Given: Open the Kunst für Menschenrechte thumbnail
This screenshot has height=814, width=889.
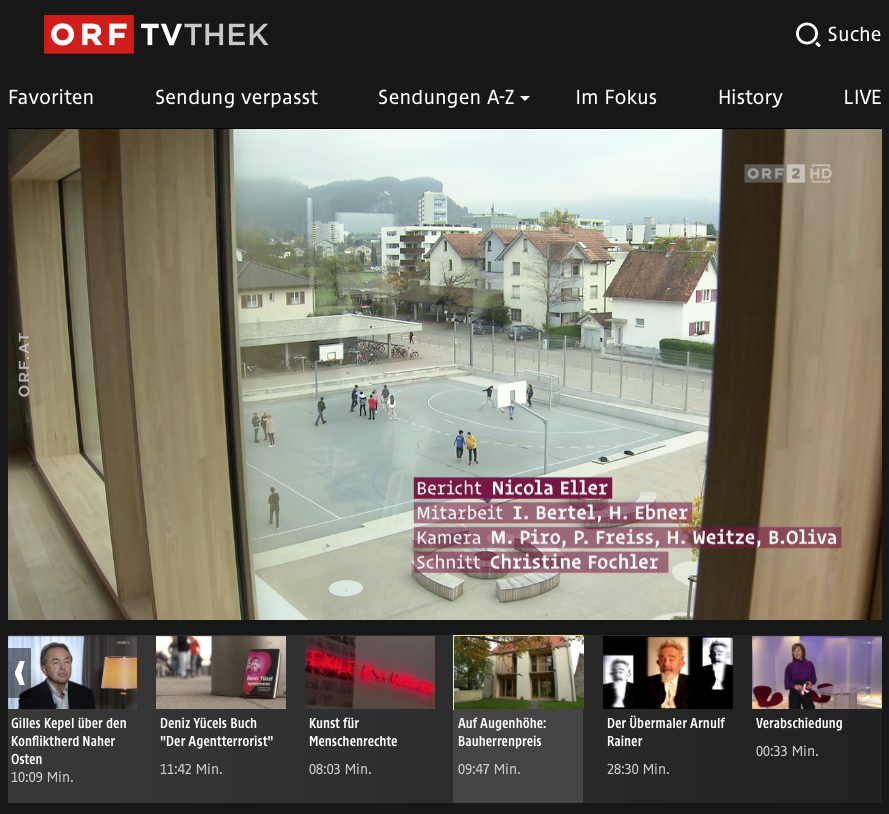Looking at the screenshot, I should [x=369, y=672].
